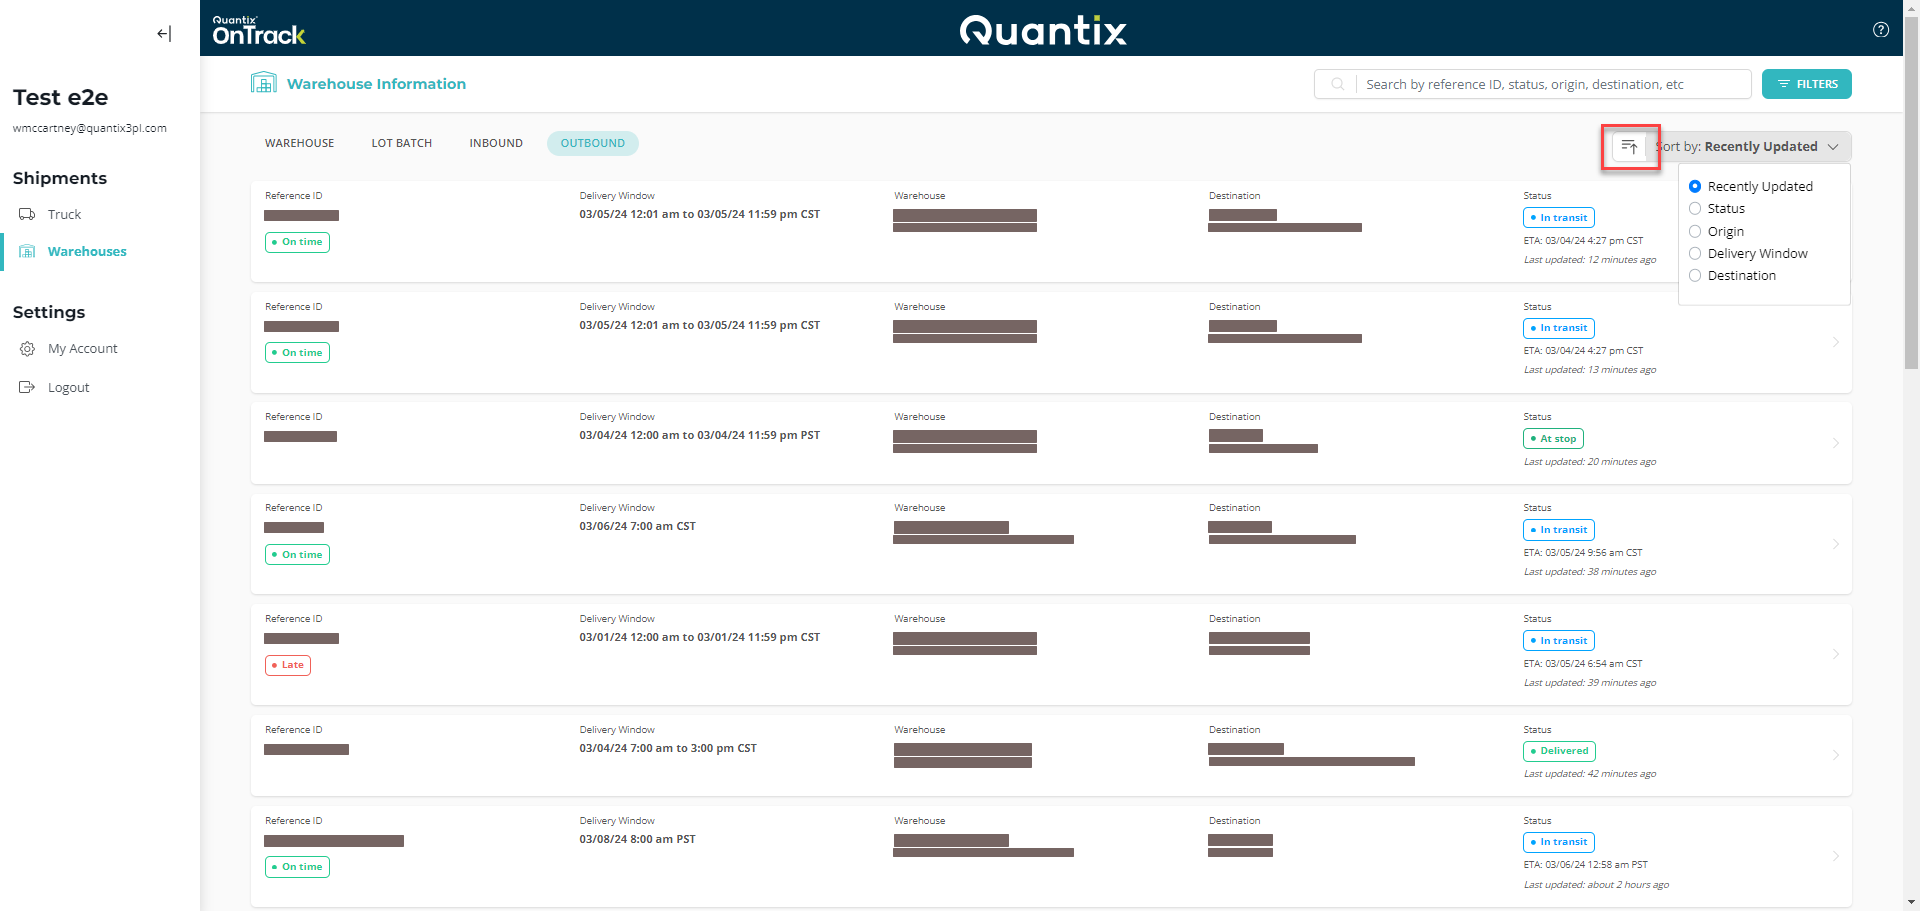Go to Warehouses in the sidebar

(x=87, y=252)
